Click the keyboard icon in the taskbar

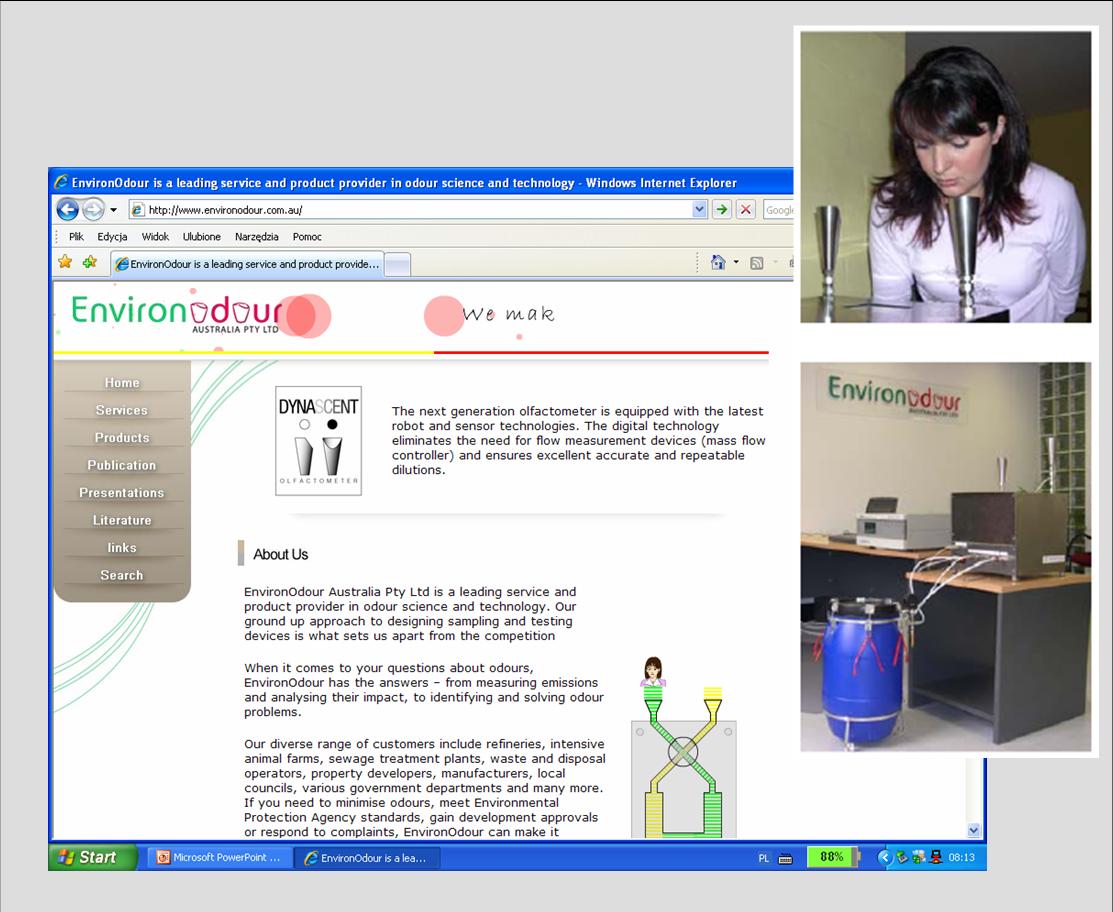coord(785,859)
